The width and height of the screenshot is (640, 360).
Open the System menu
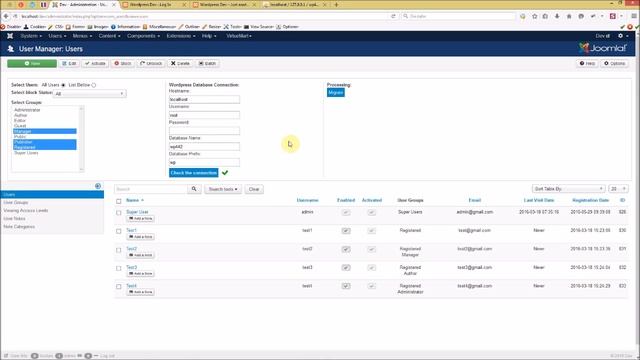(x=31, y=36)
